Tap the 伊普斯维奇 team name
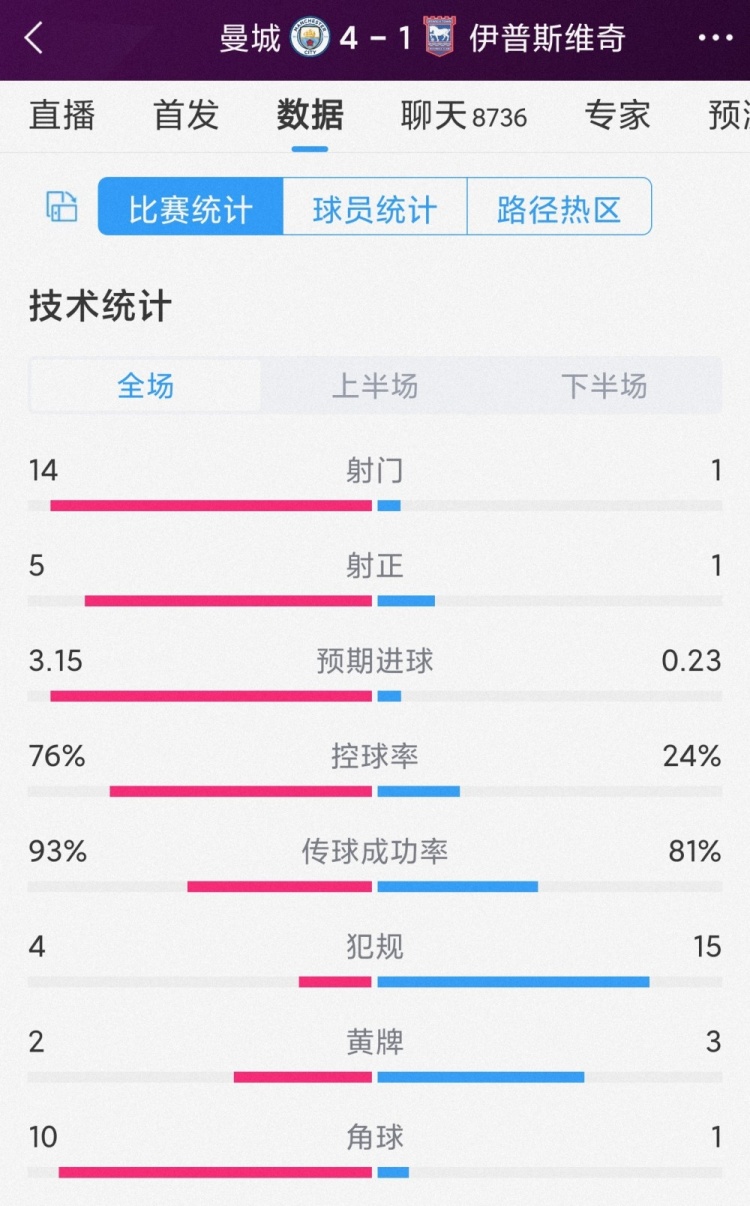 pyautogui.click(x=548, y=38)
